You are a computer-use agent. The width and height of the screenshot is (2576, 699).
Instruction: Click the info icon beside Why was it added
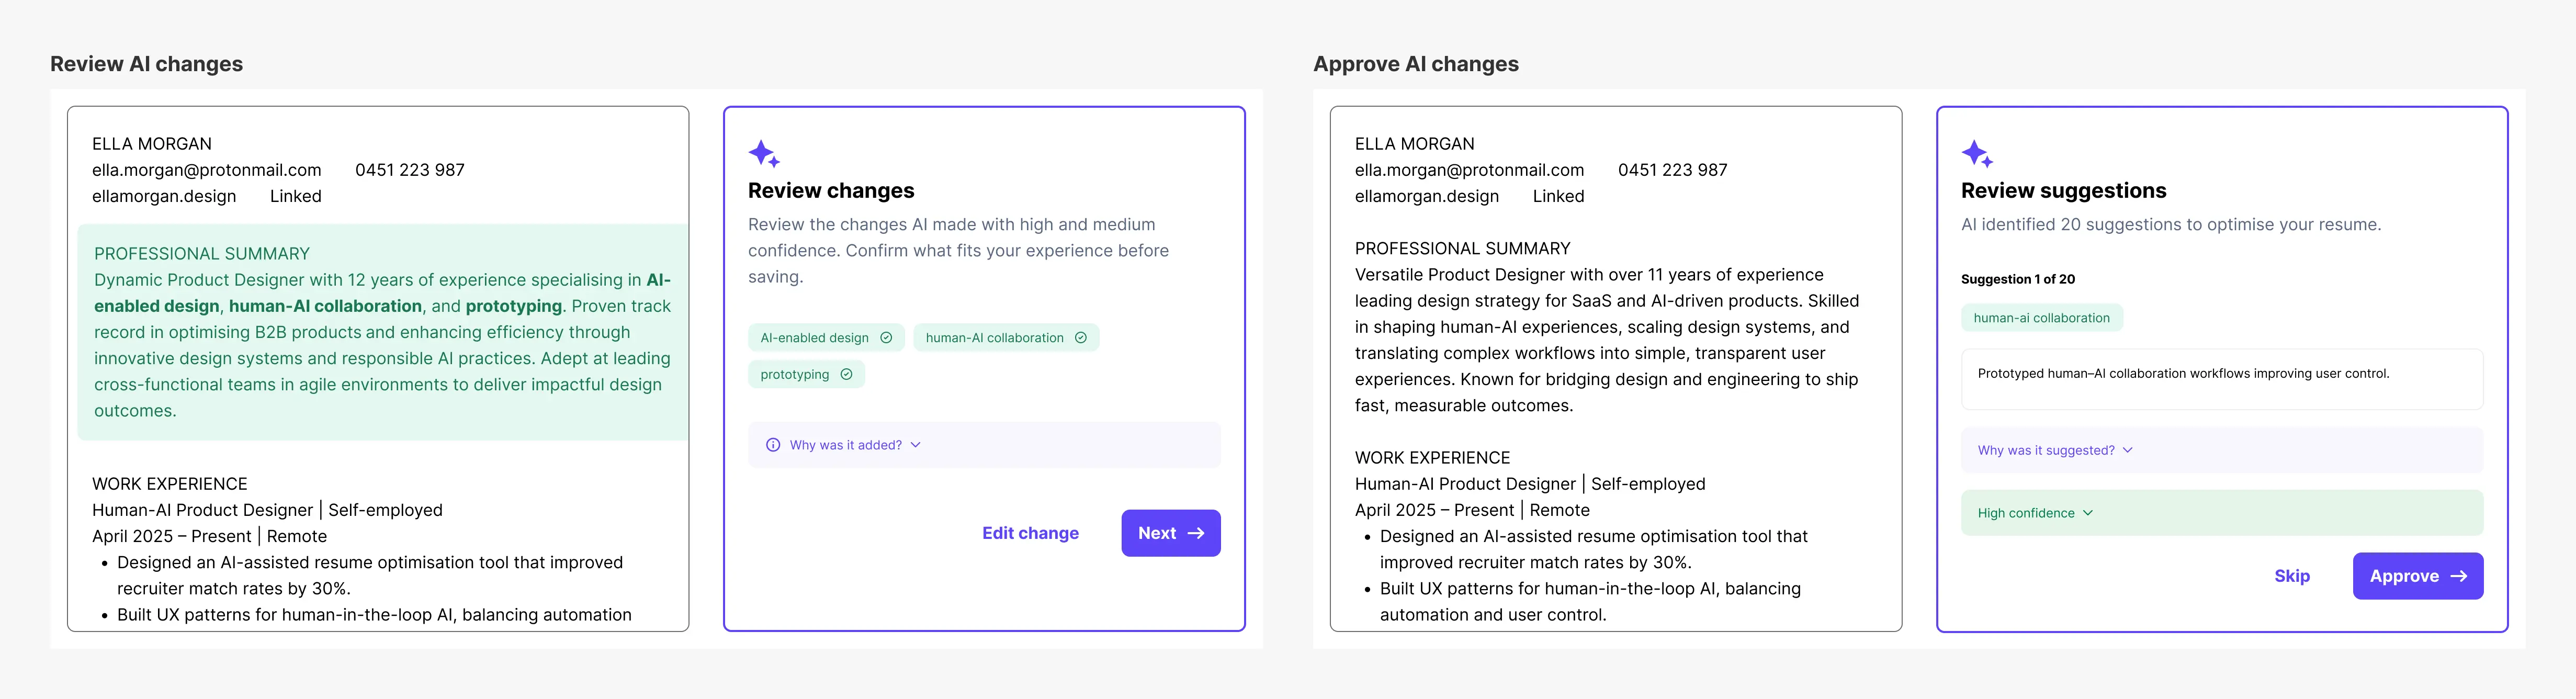pyautogui.click(x=773, y=445)
